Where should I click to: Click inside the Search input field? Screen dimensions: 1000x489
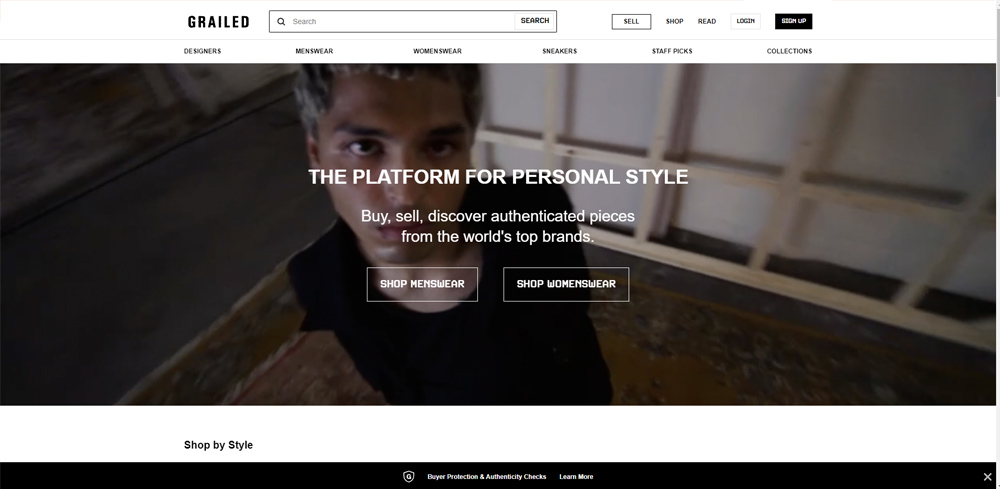point(402,22)
